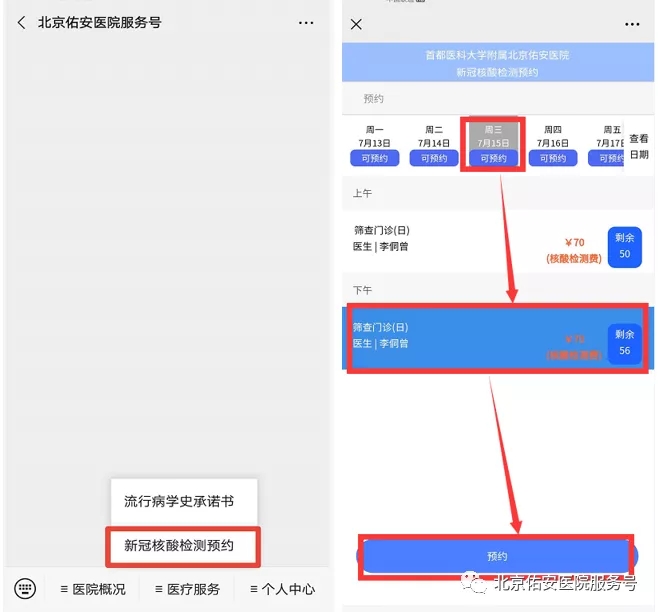Expand the 个人中心 bottom menu
The width and height of the screenshot is (658, 612).
click(x=282, y=589)
